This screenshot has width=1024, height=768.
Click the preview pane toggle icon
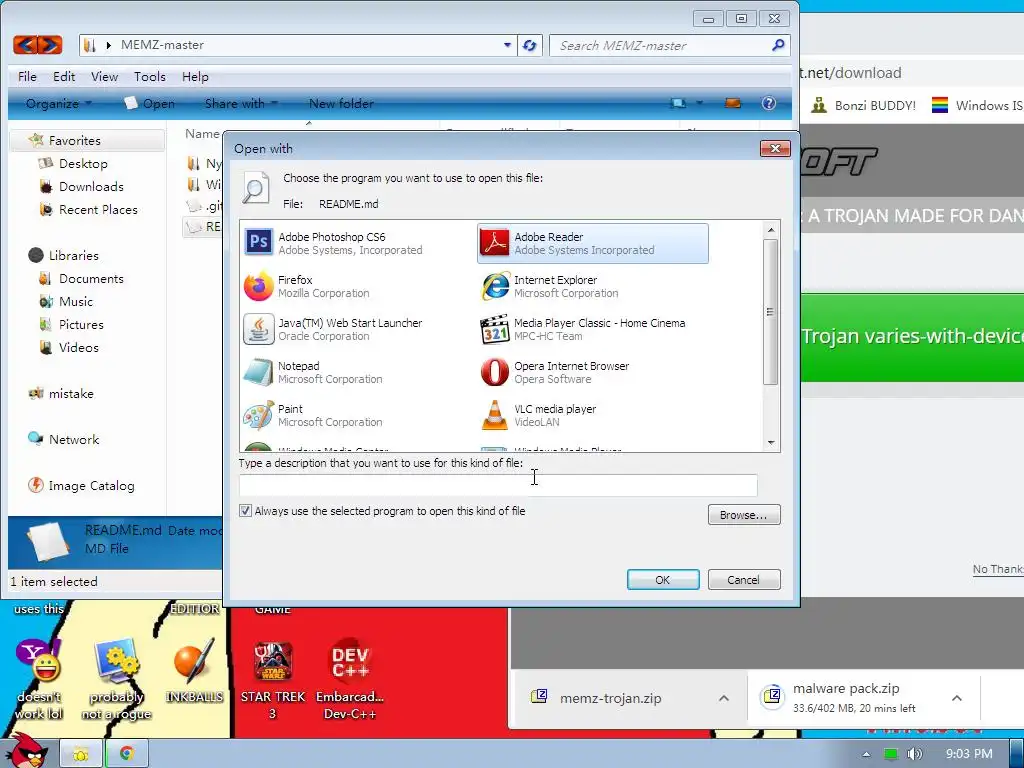(733, 103)
